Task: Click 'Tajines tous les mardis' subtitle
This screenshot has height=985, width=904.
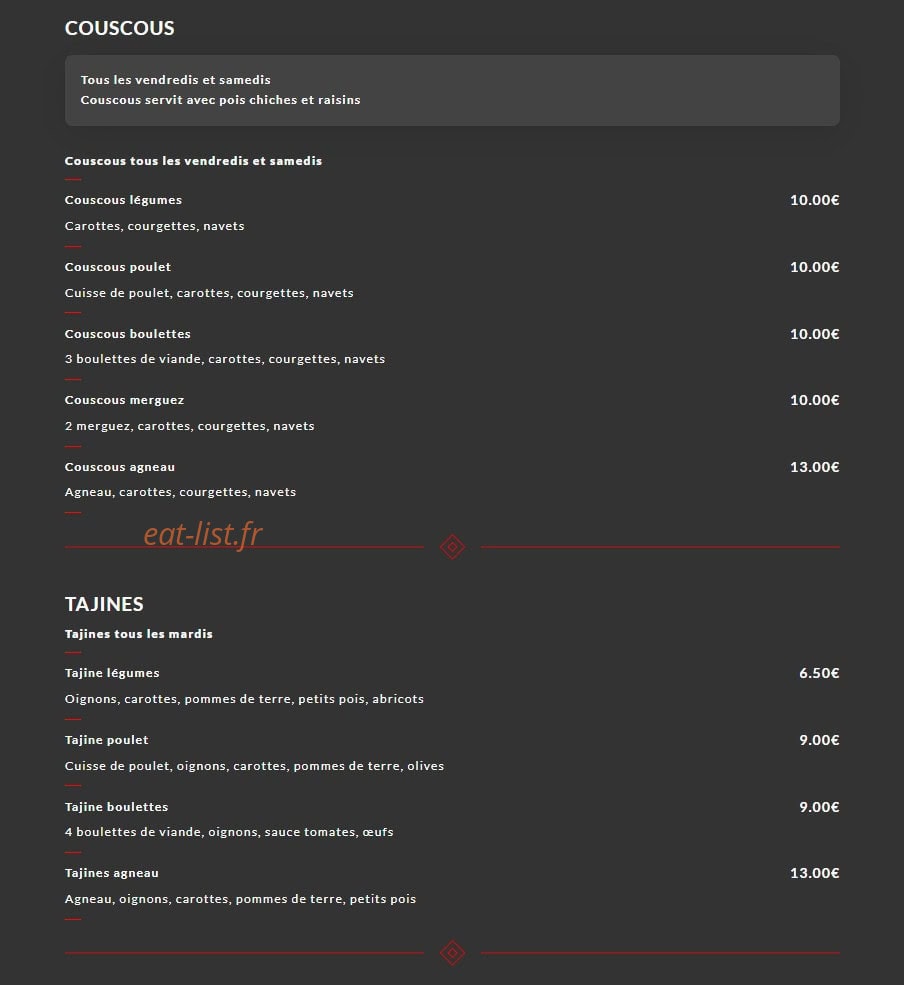Action: point(139,634)
